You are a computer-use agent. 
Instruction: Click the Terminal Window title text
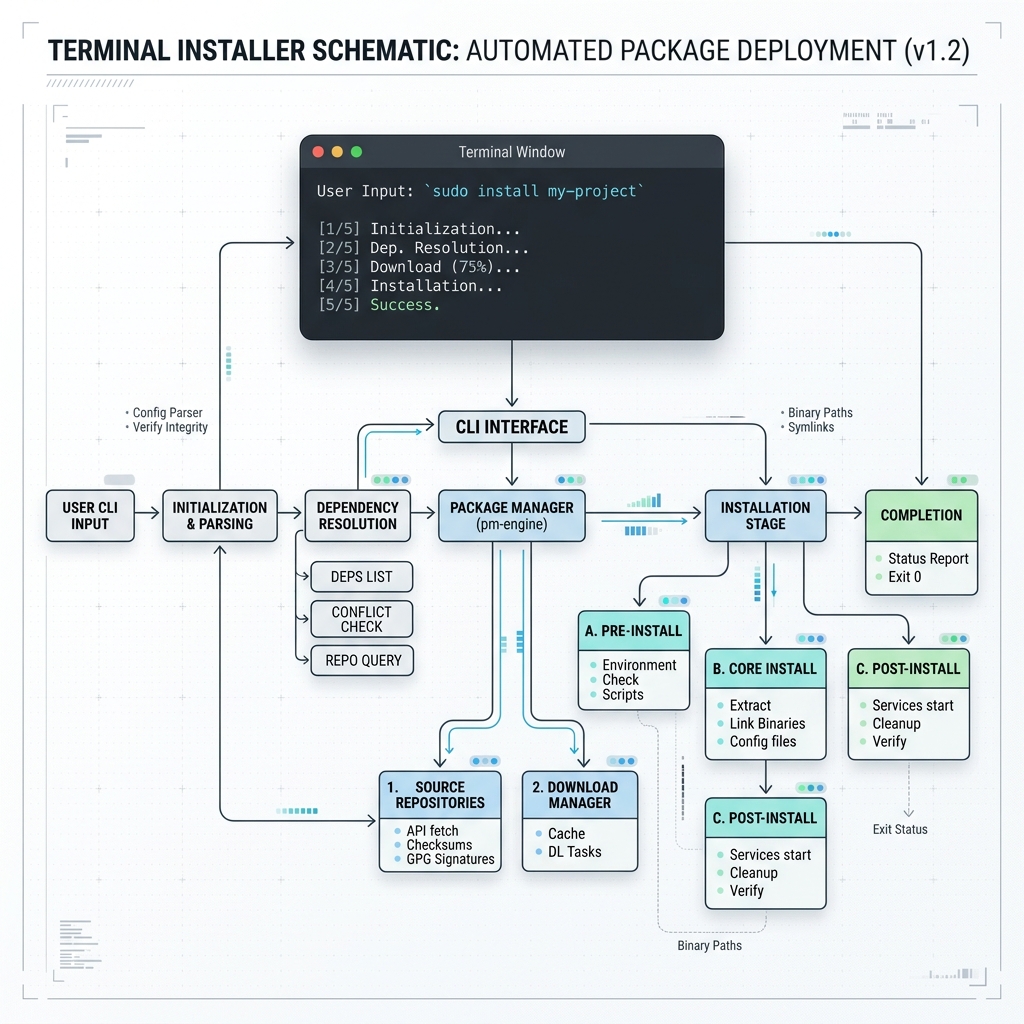(511, 152)
